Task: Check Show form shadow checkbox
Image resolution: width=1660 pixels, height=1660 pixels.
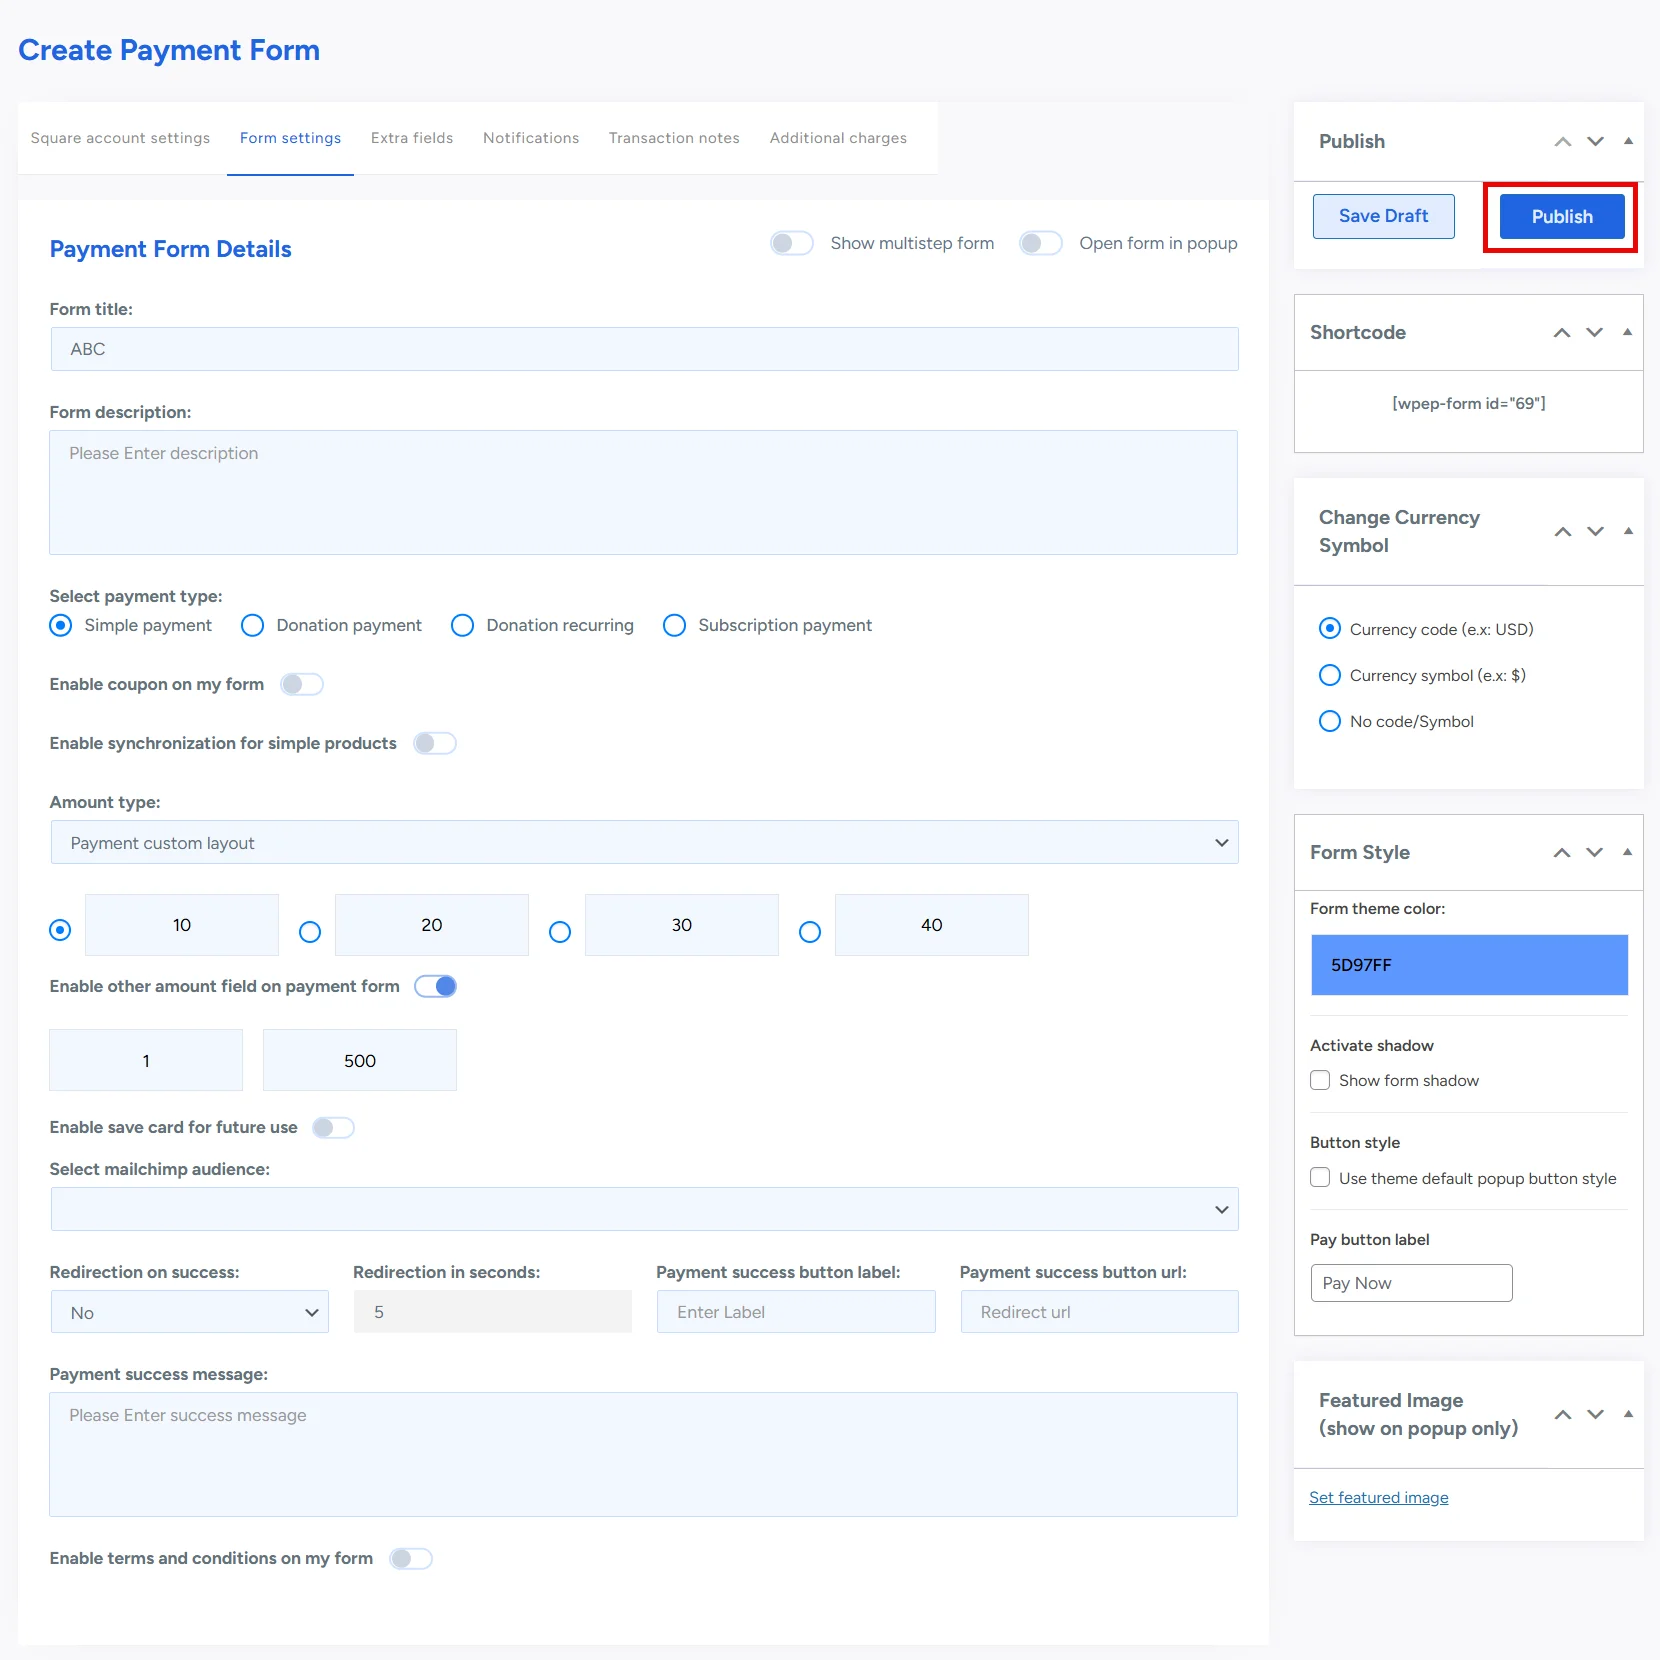Action: [1320, 1081]
